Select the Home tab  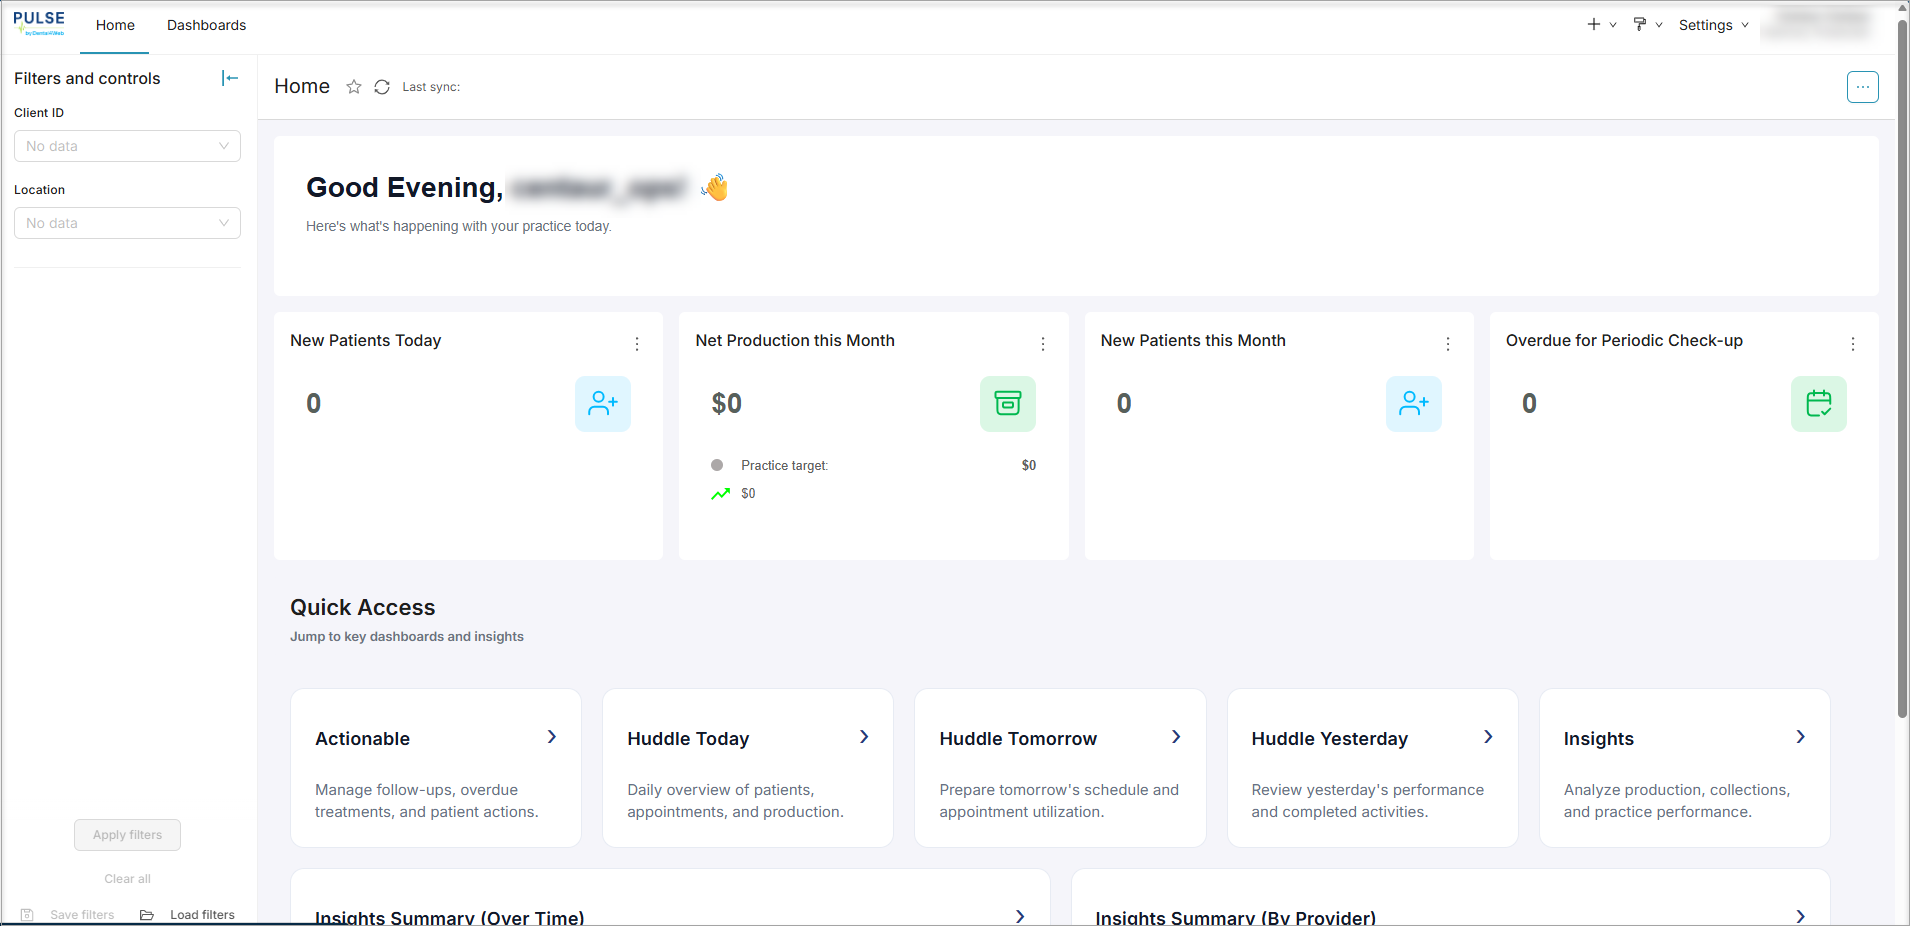pyautogui.click(x=115, y=25)
